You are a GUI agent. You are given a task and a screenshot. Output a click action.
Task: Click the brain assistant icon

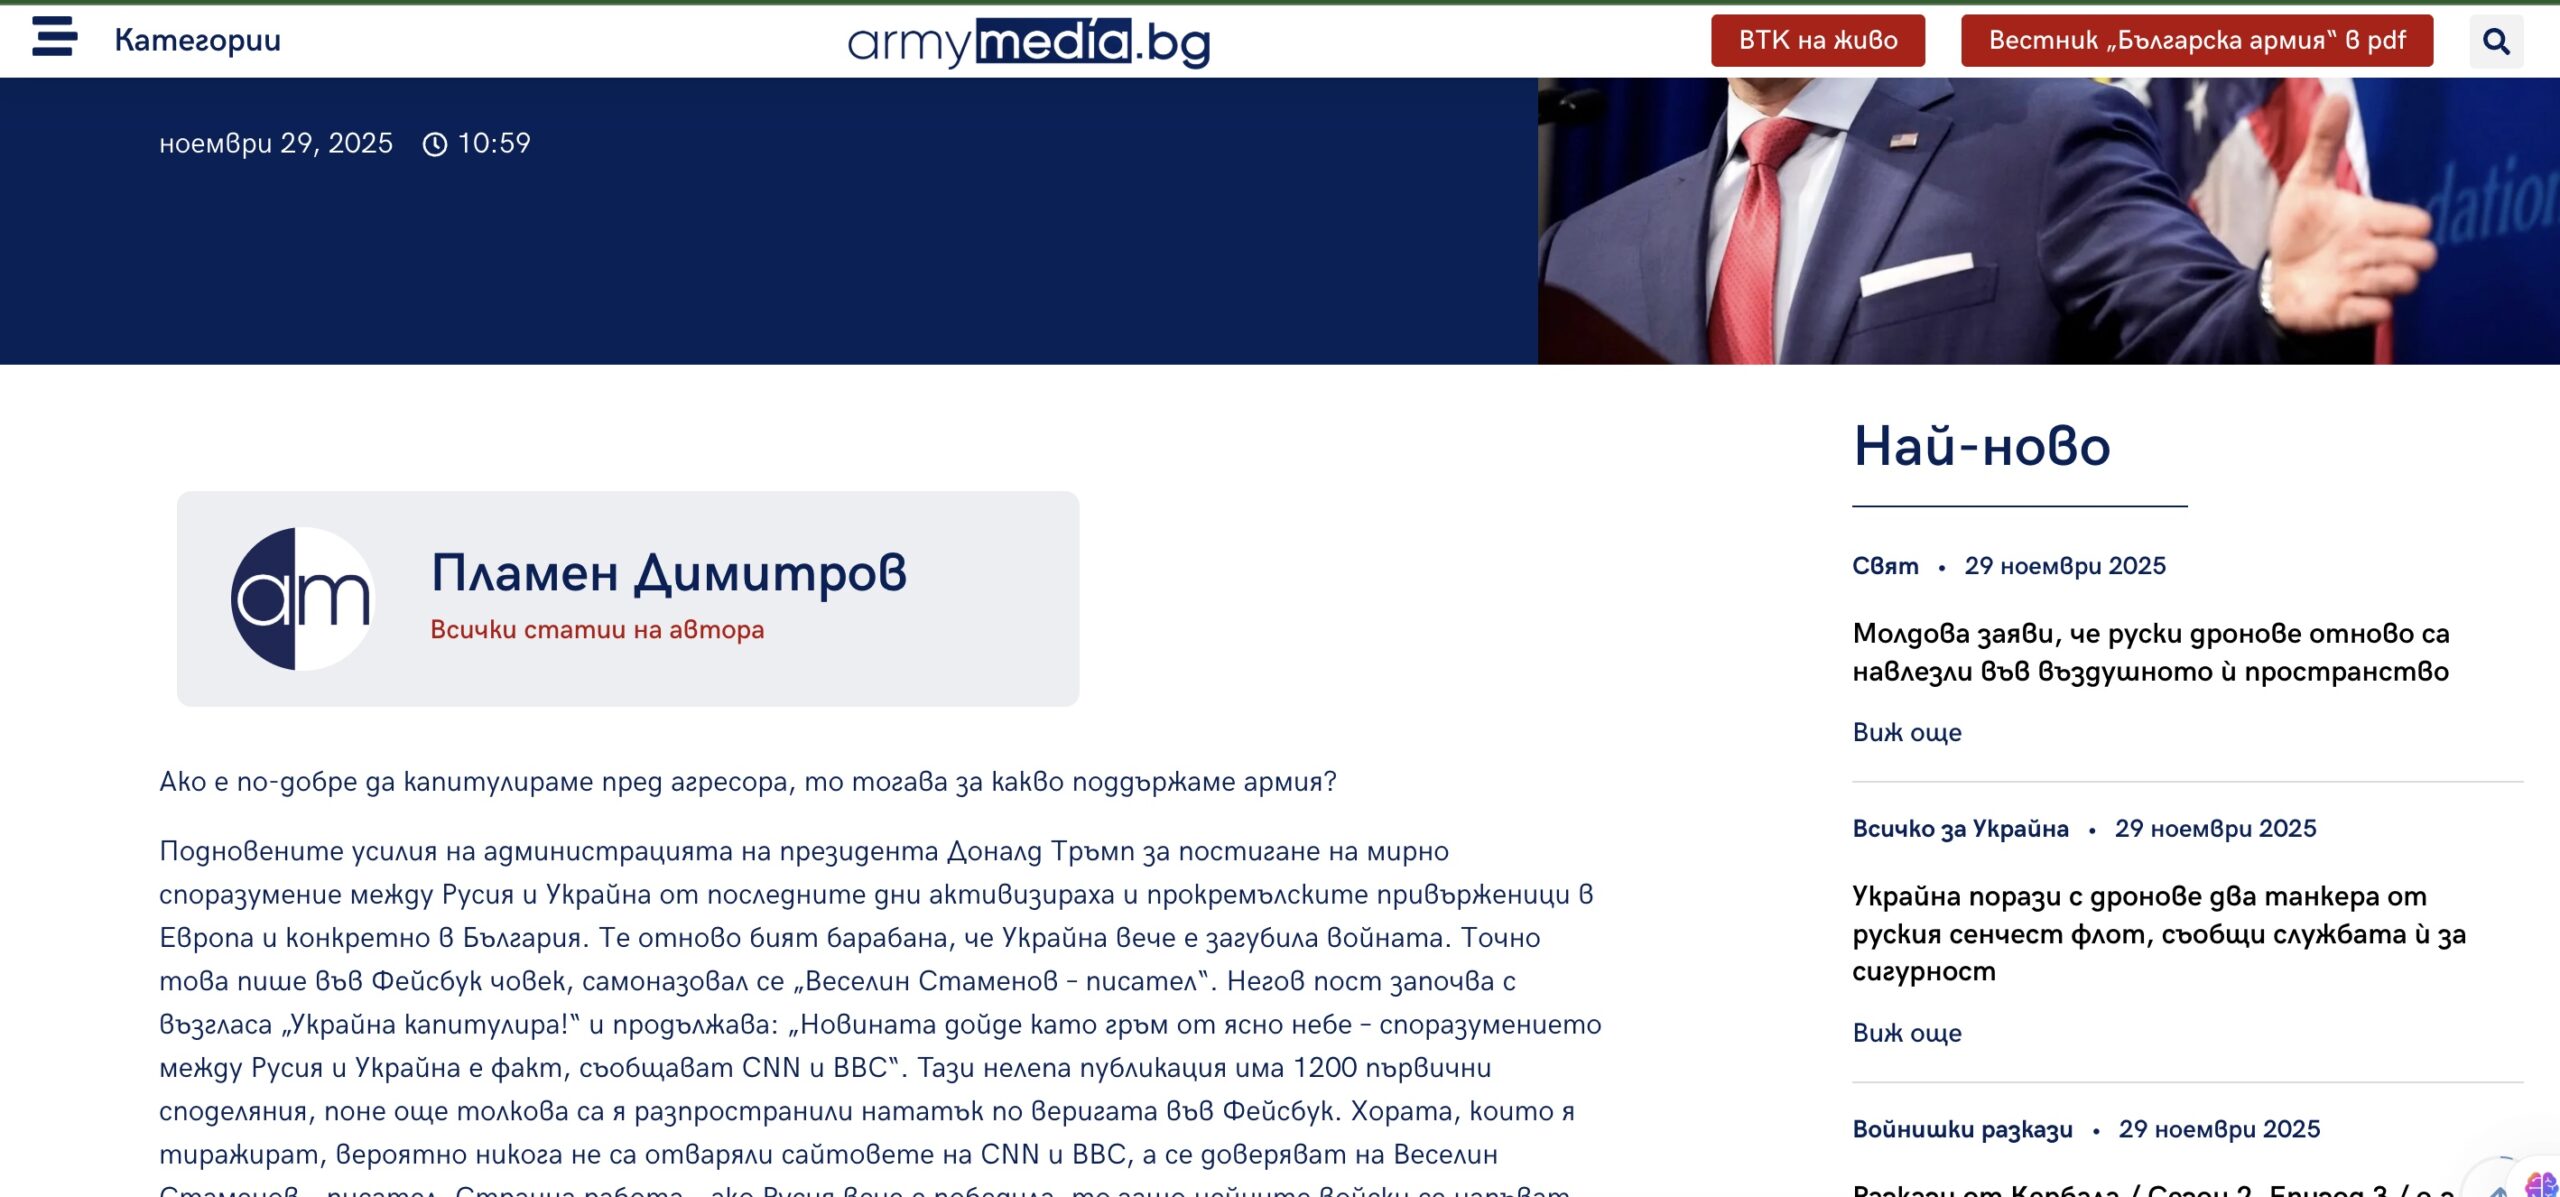pos(2541,1184)
